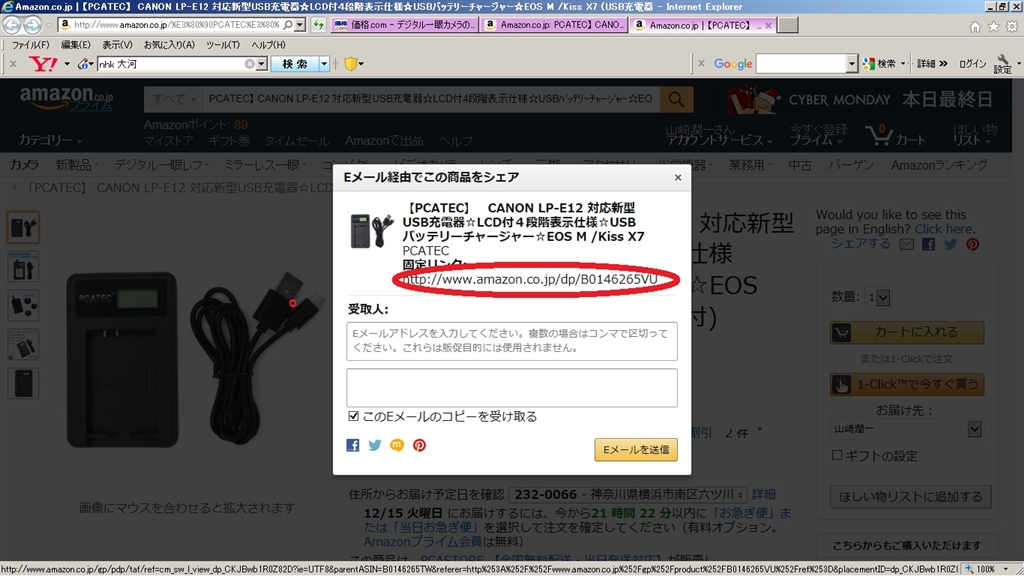Click the recipient email address field
Image resolution: width=1024 pixels, height=576 pixels.
point(512,341)
